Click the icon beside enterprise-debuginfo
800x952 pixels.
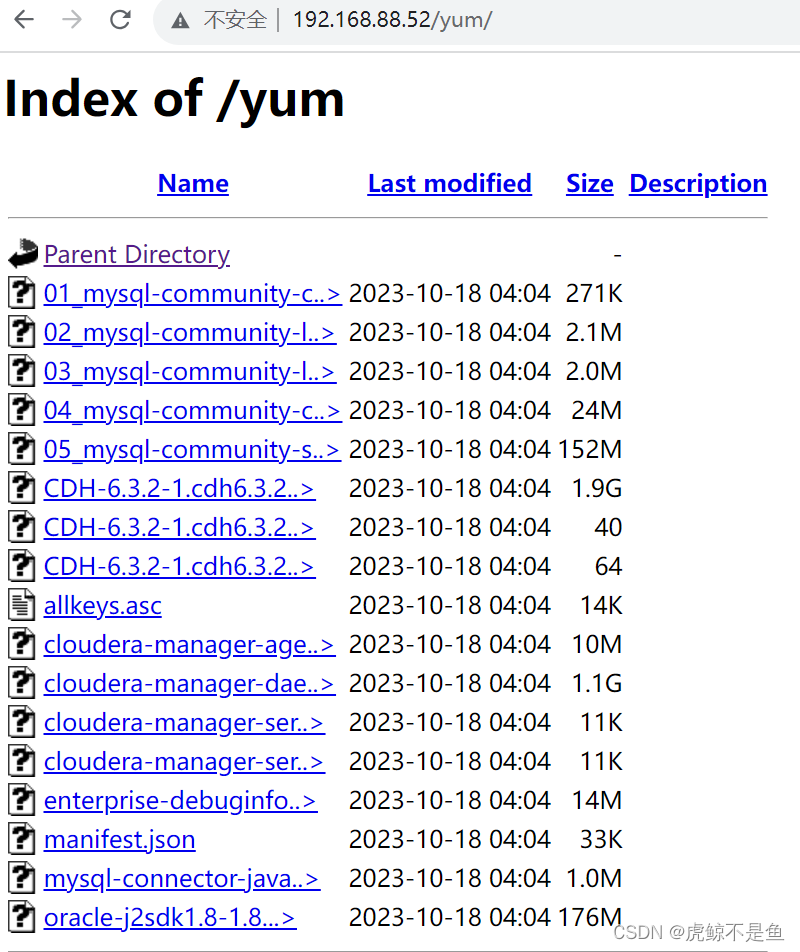click(x=22, y=800)
